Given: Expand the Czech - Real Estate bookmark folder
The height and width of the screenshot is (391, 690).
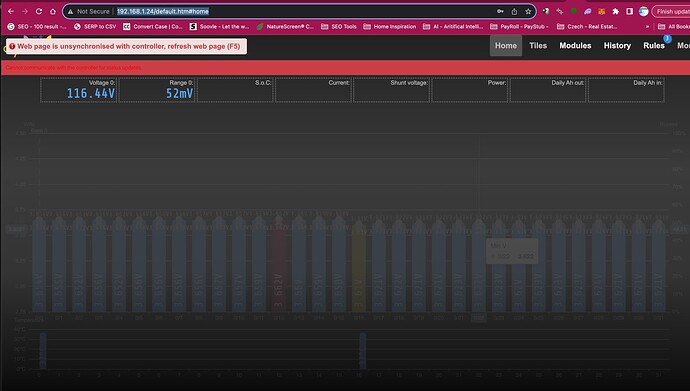Looking at the screenshot, I should pyautogui.click(x=587, y=26).
